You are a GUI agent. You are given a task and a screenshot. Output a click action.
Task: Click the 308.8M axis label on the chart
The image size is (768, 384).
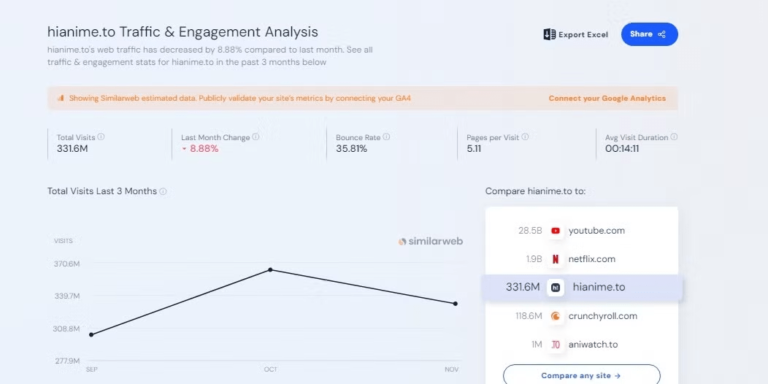[x=67, y=329]
